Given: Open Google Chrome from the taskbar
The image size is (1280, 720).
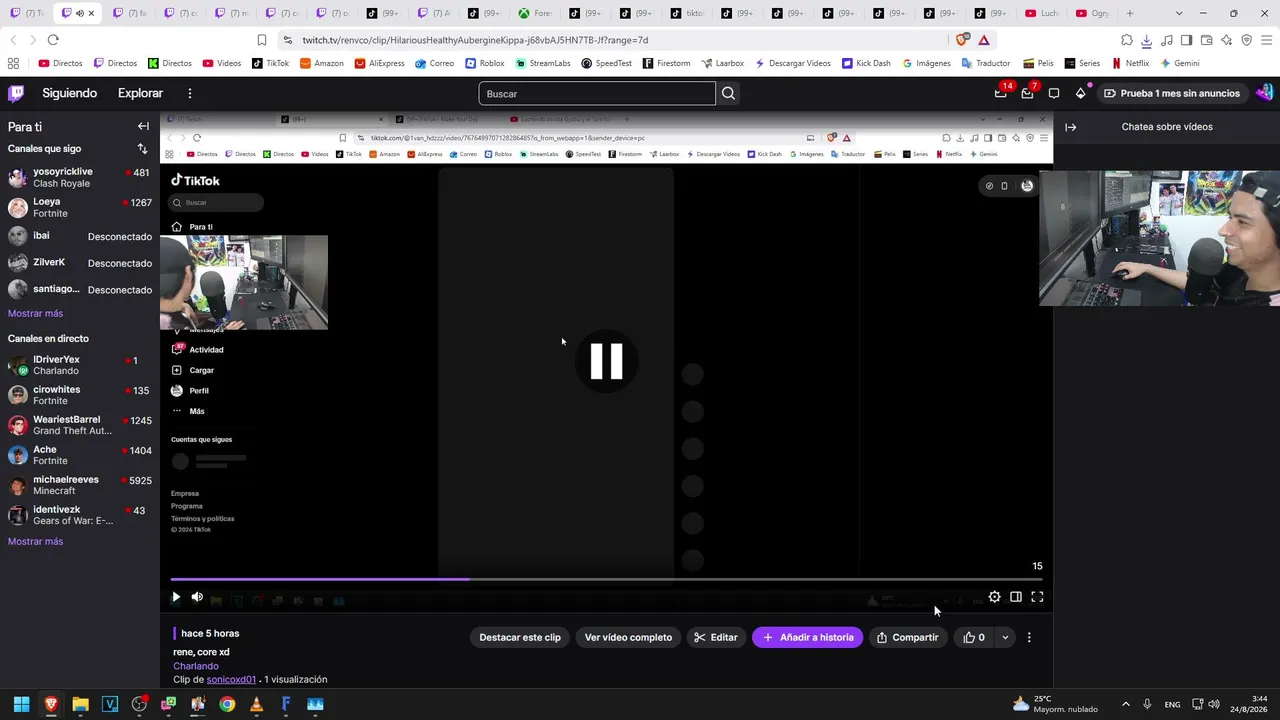Looking at the screenshot, I should [x=227, y=704].
